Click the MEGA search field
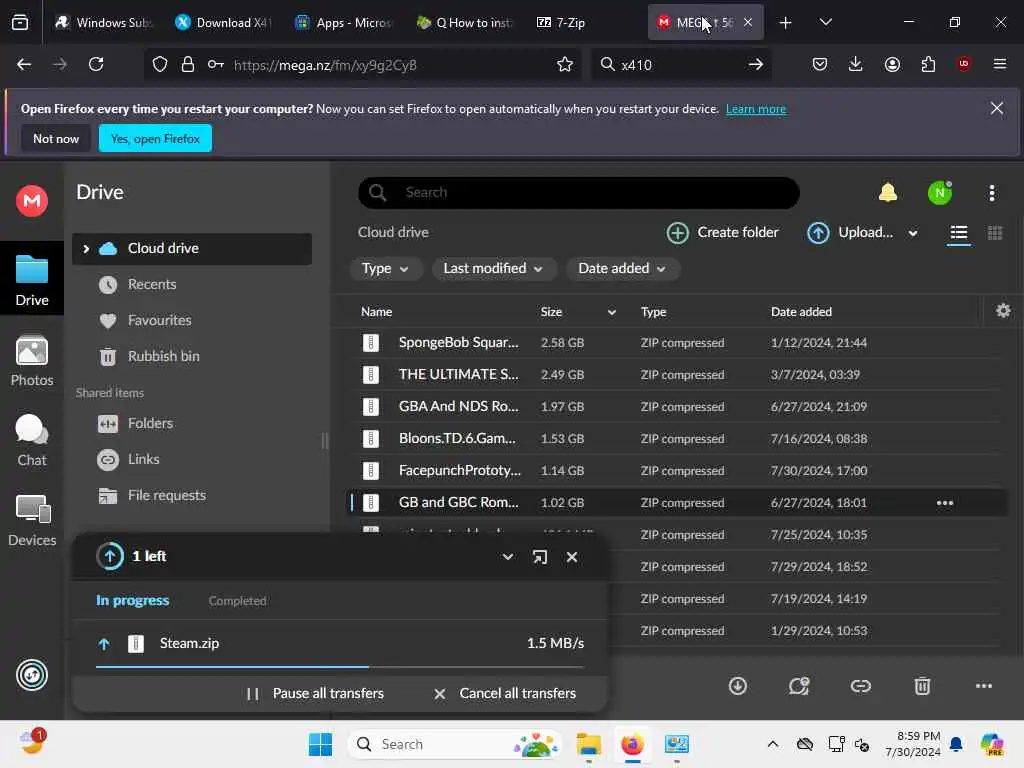This screenshot has height=768, width=1024. [x=579, y=193]
